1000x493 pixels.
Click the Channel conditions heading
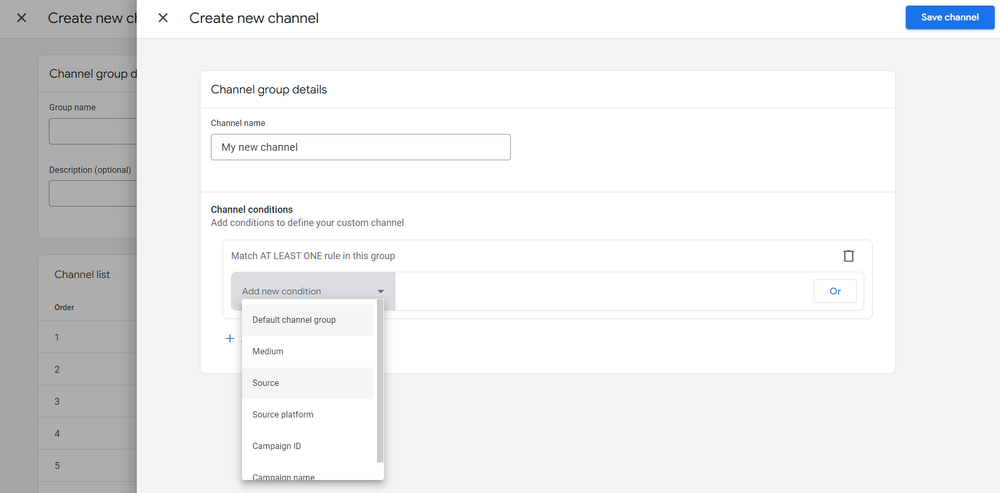pyautogui.click(x=252, y=209)
